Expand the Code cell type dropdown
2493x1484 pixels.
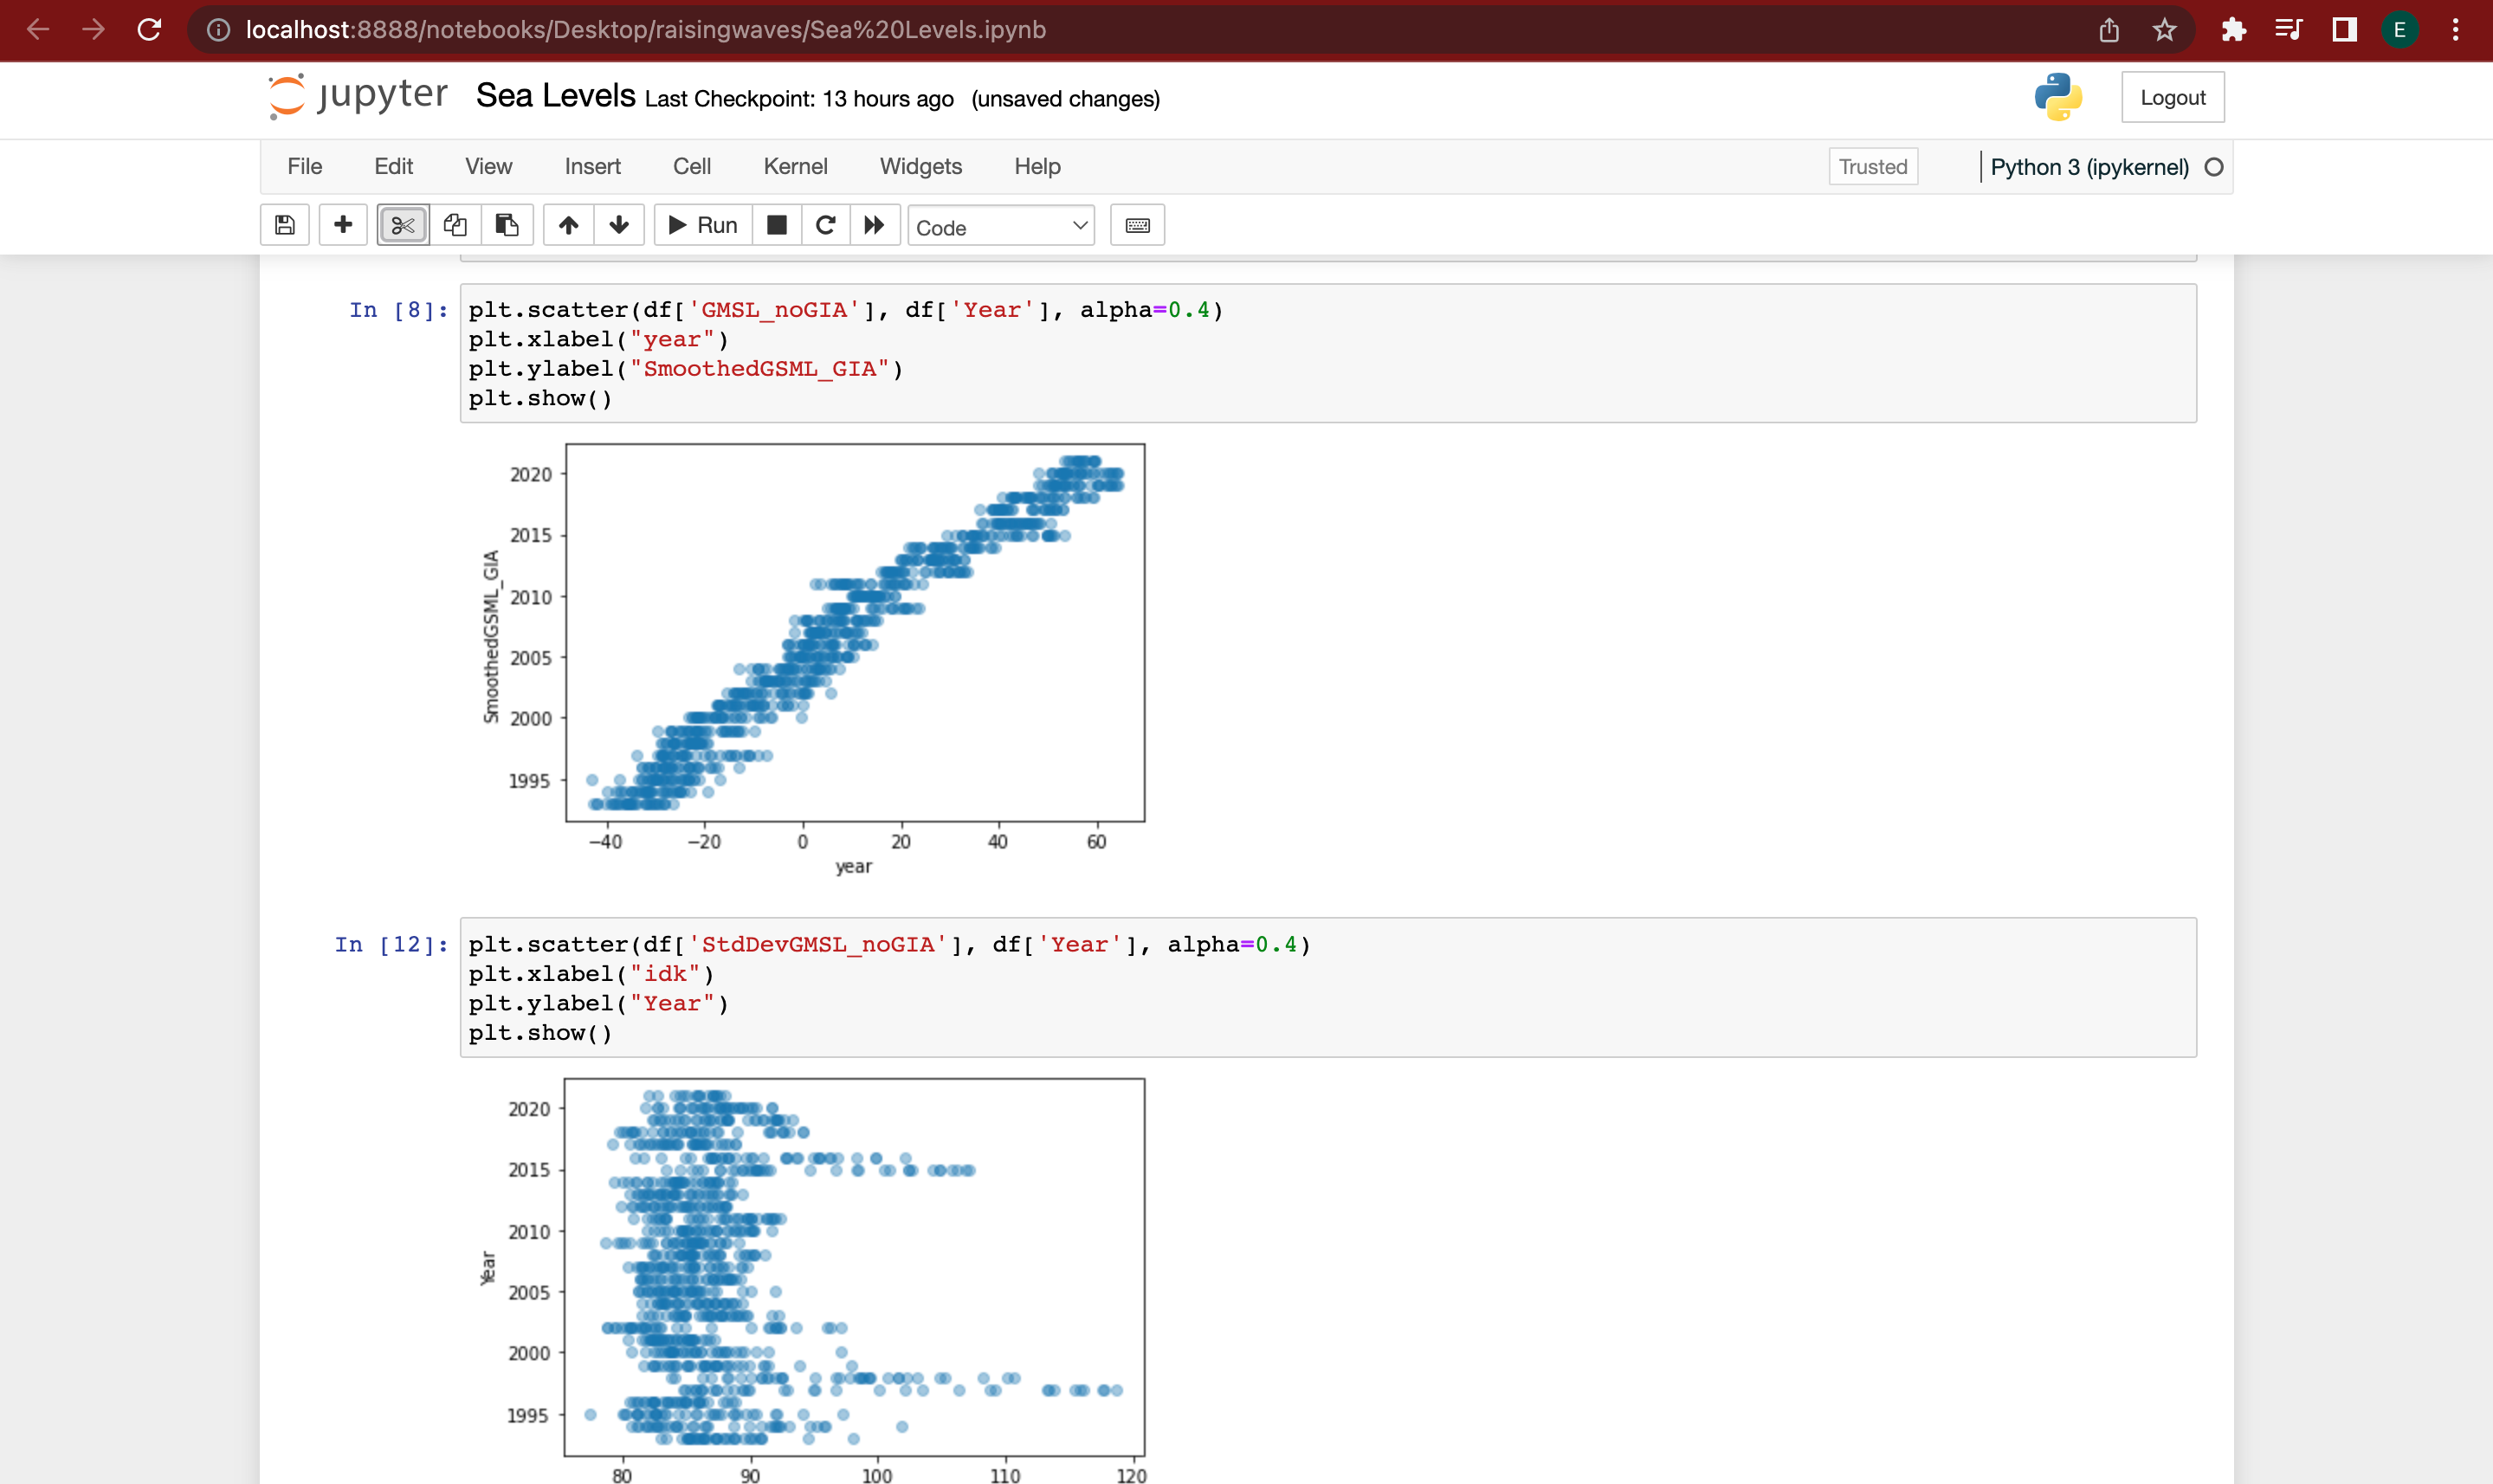coord(1000,227)
